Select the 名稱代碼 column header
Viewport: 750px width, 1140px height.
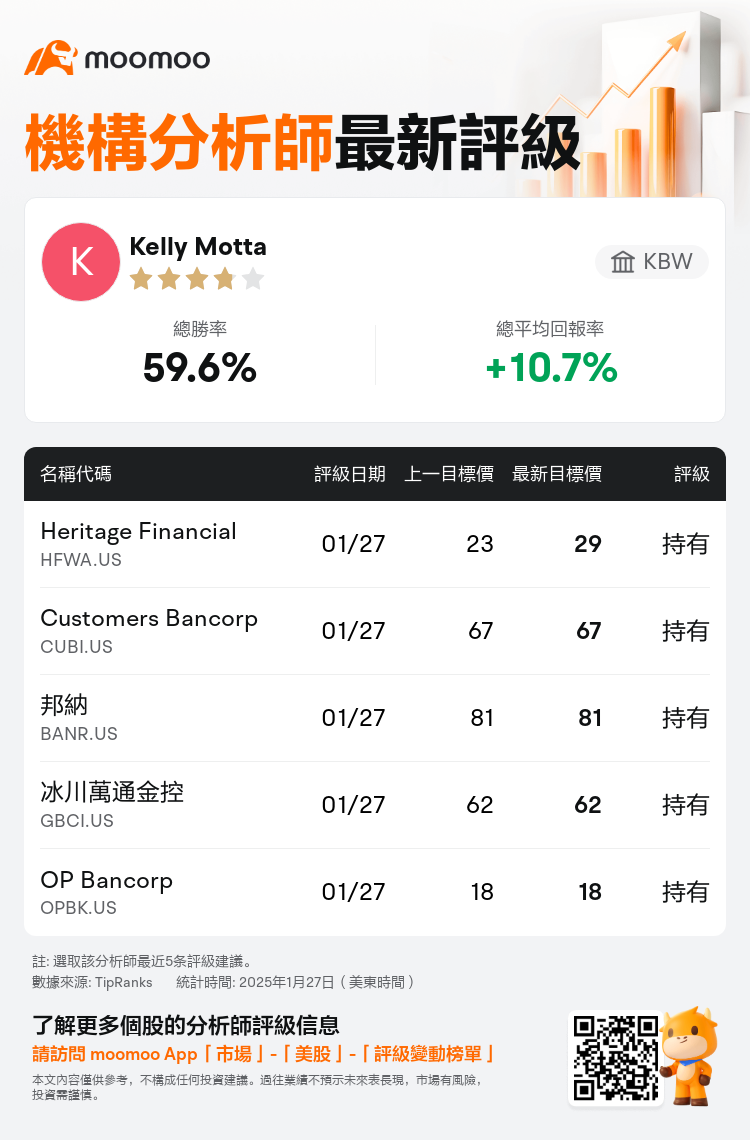pos(76,474)
